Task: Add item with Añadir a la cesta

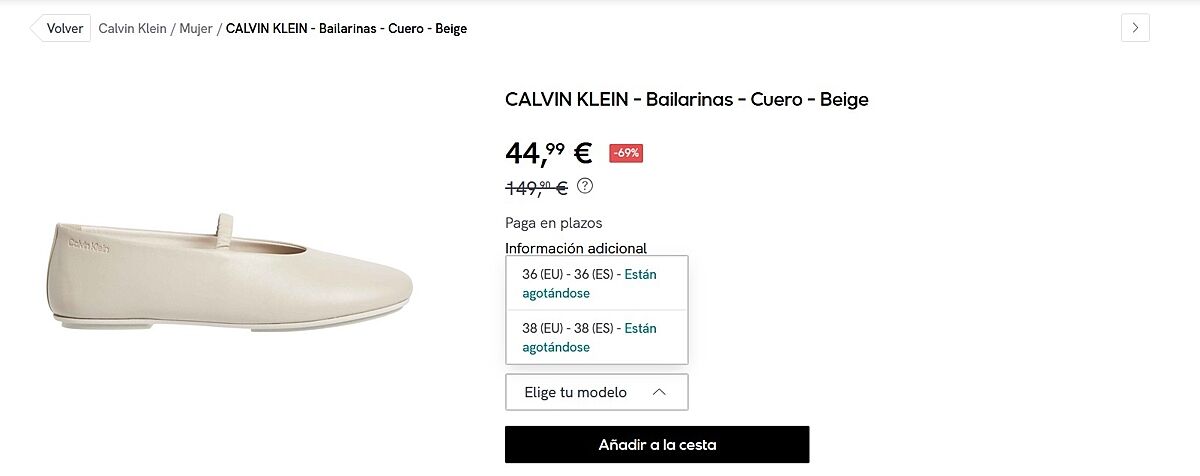Action: (x=657, y=444)
